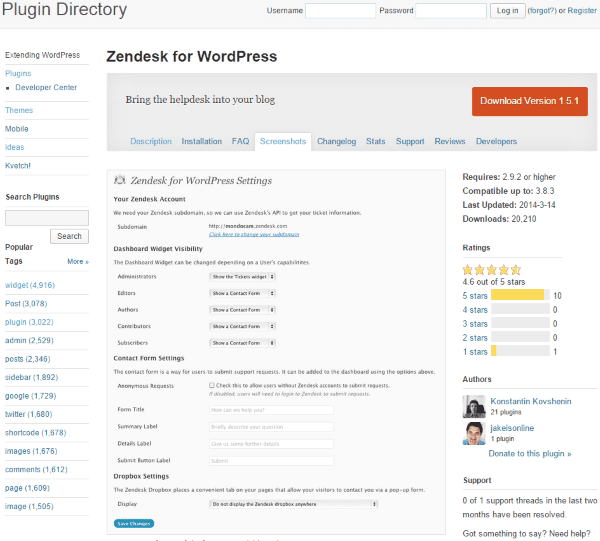Click Konstantin Kovshenin's avatar photo
This screenshot has width=600, height=541.
click(x=474, y=406)
